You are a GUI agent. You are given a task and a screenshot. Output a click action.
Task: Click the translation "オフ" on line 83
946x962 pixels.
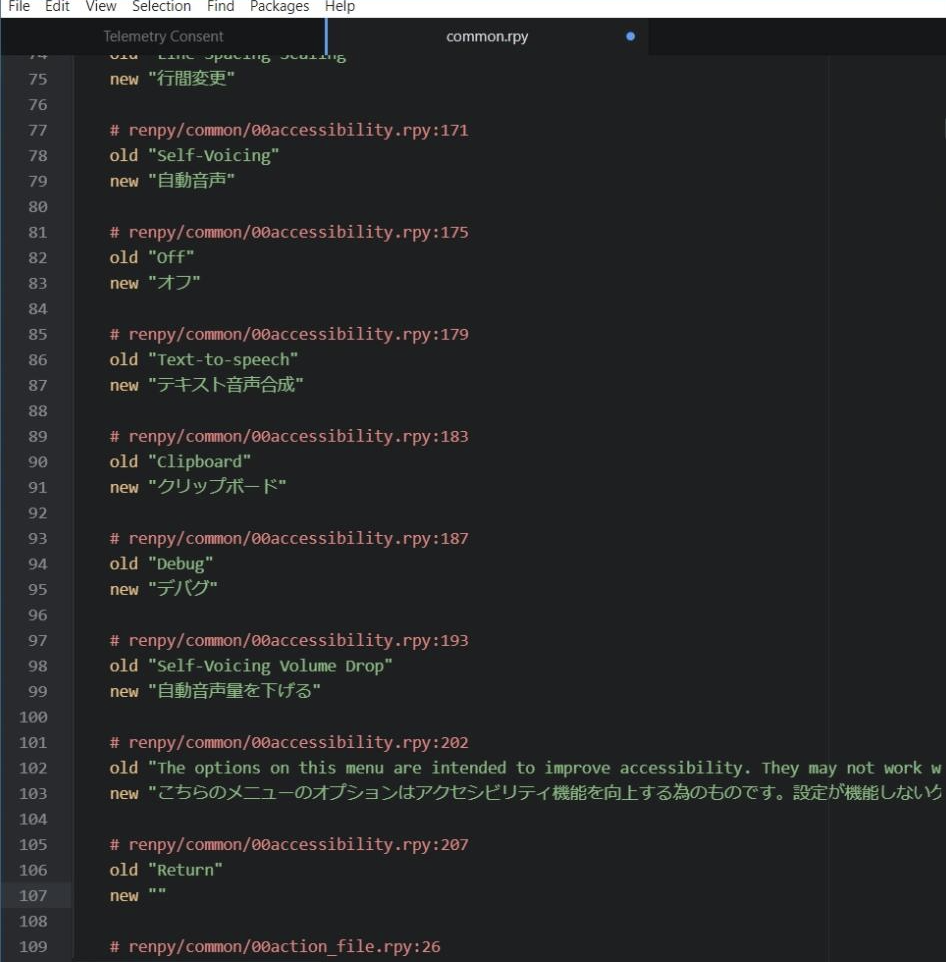(174, 283)
